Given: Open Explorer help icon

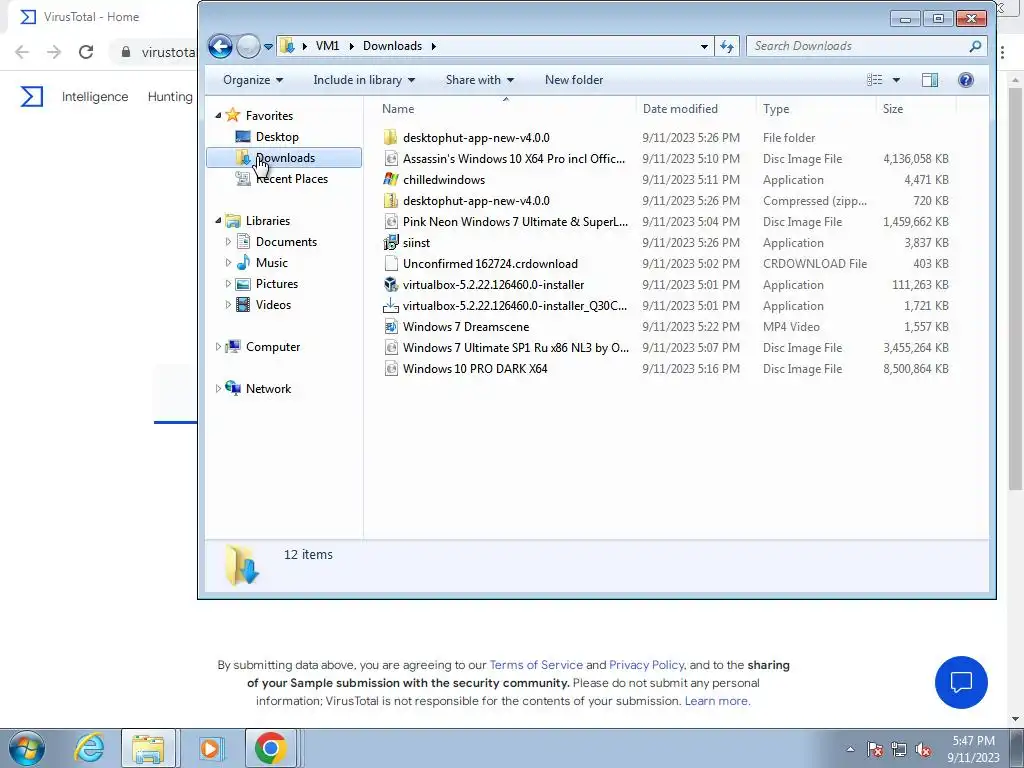Looking at the screenshot, I should coord(965,80).
